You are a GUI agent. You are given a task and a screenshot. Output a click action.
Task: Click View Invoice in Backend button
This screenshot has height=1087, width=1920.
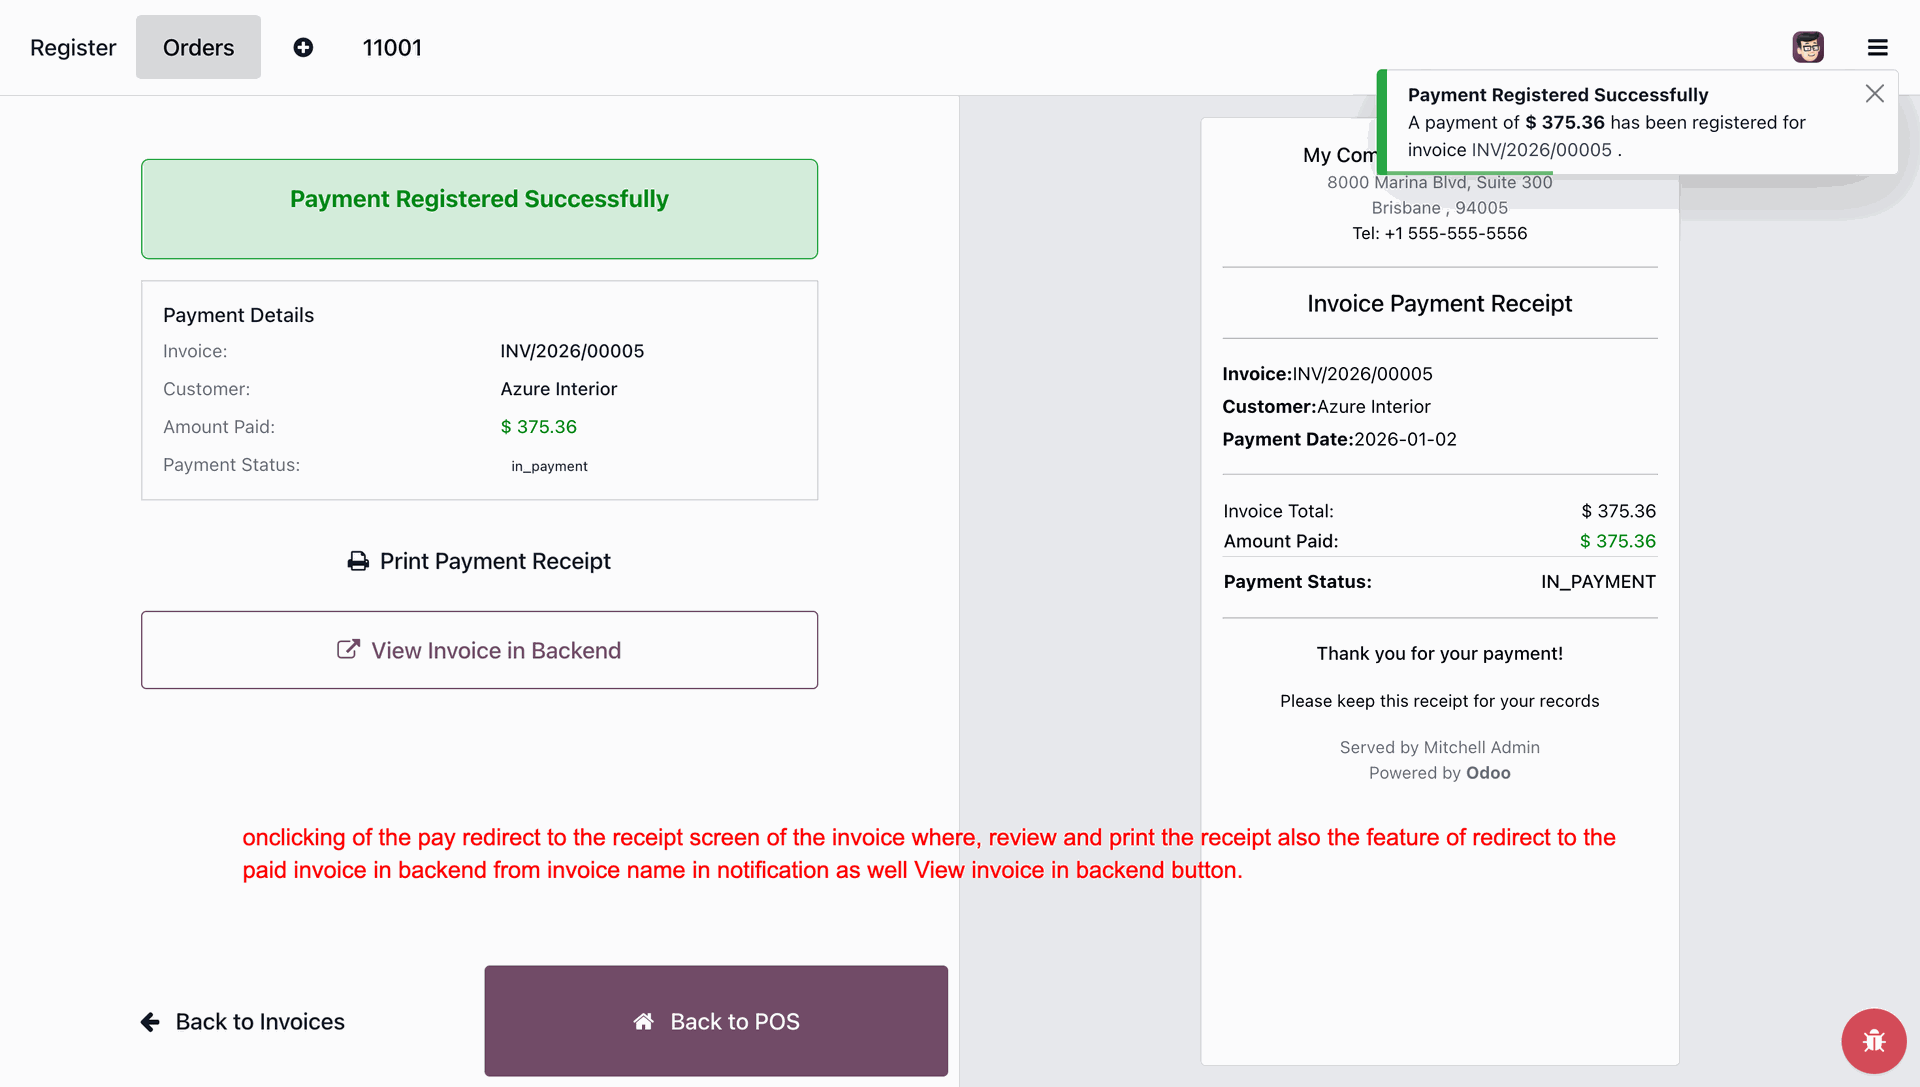[x=479, y=650]
